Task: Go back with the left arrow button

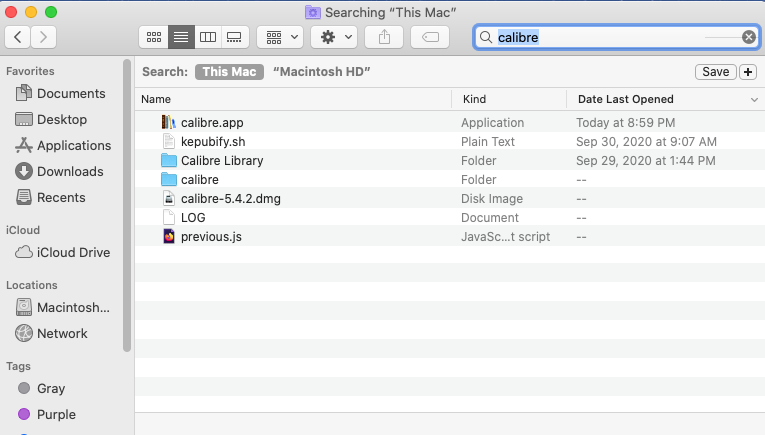Action: point(19,37)
